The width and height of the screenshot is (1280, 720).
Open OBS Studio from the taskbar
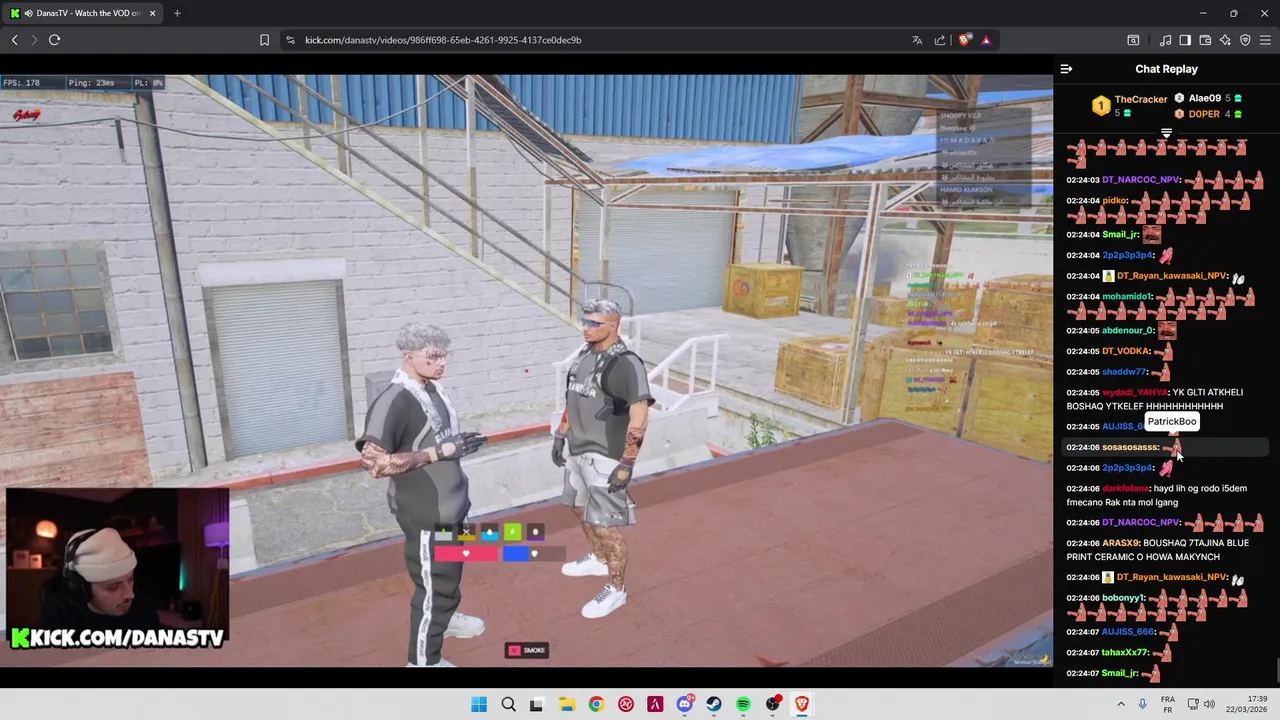(x=772, y=704)
